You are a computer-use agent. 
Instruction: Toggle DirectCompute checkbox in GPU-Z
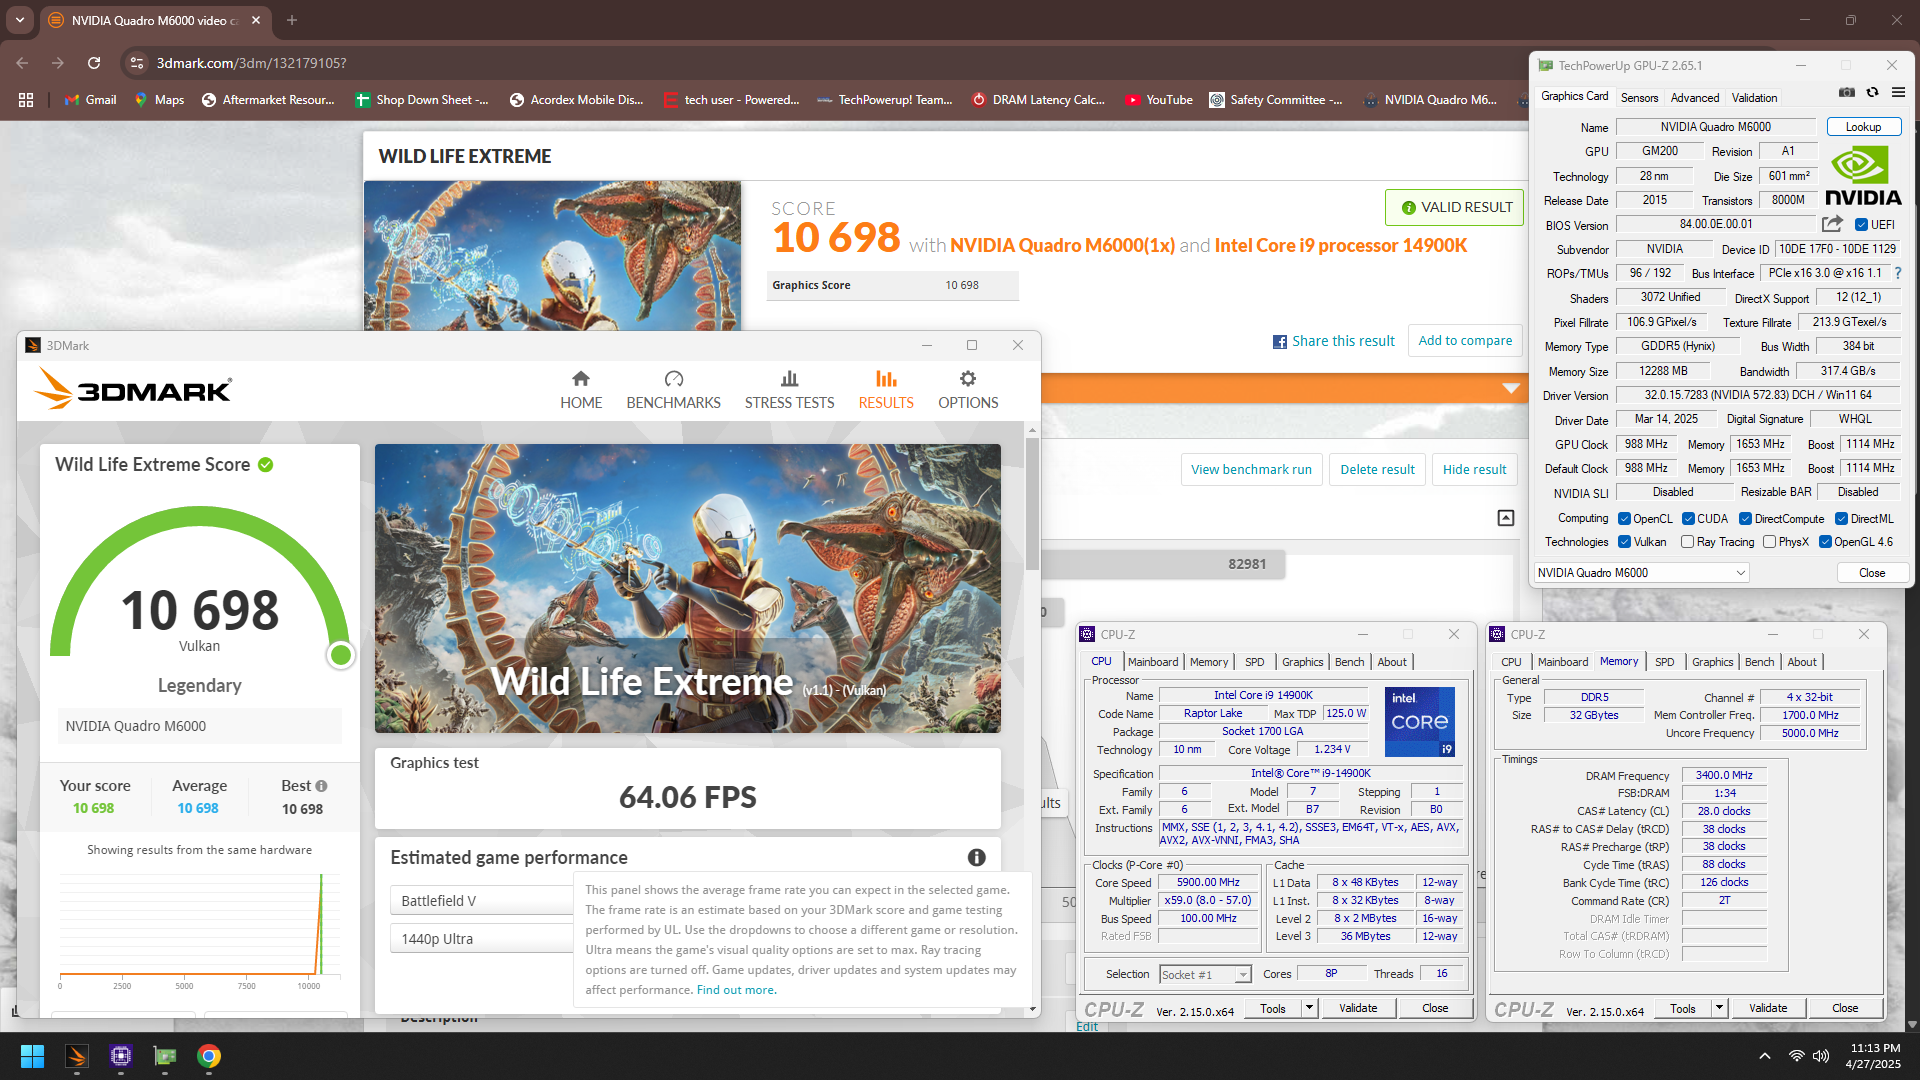pyautogui.click(x=1745, y=519)
